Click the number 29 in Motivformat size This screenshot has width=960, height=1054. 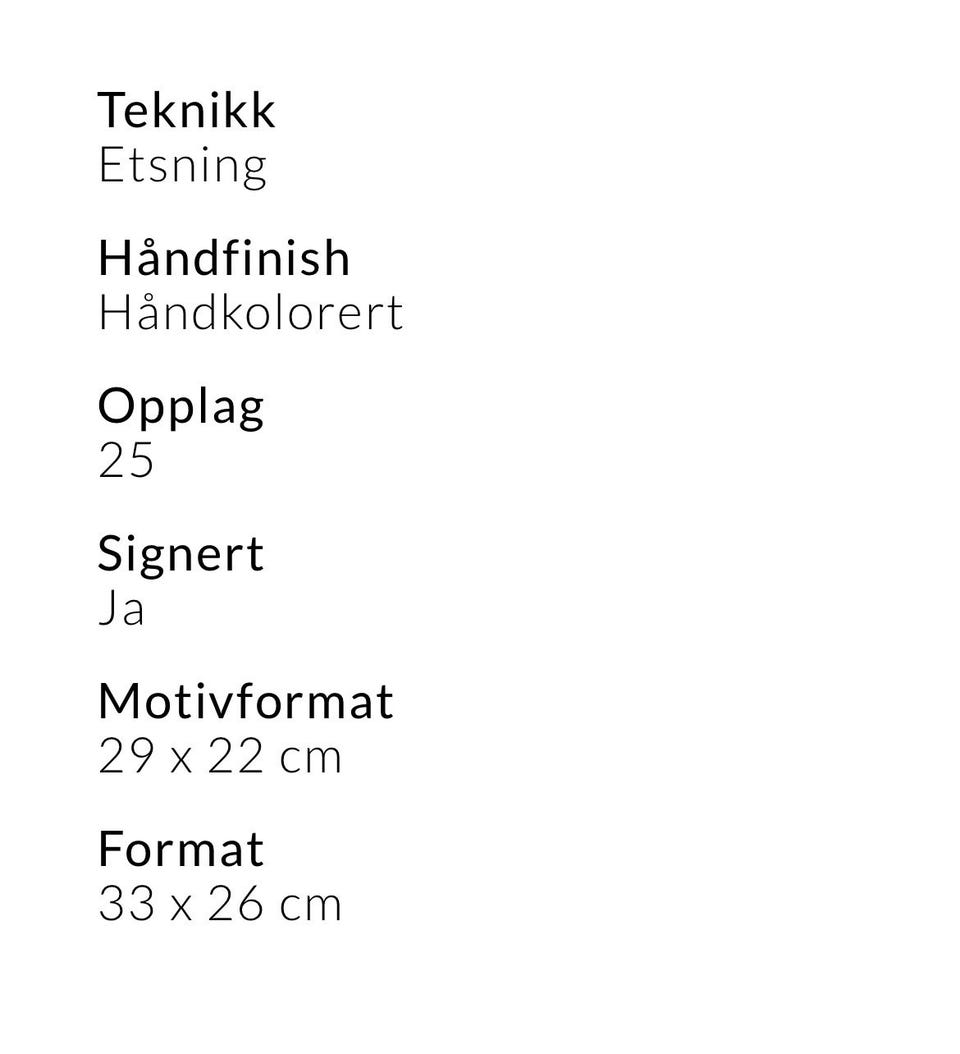point(126,756)
